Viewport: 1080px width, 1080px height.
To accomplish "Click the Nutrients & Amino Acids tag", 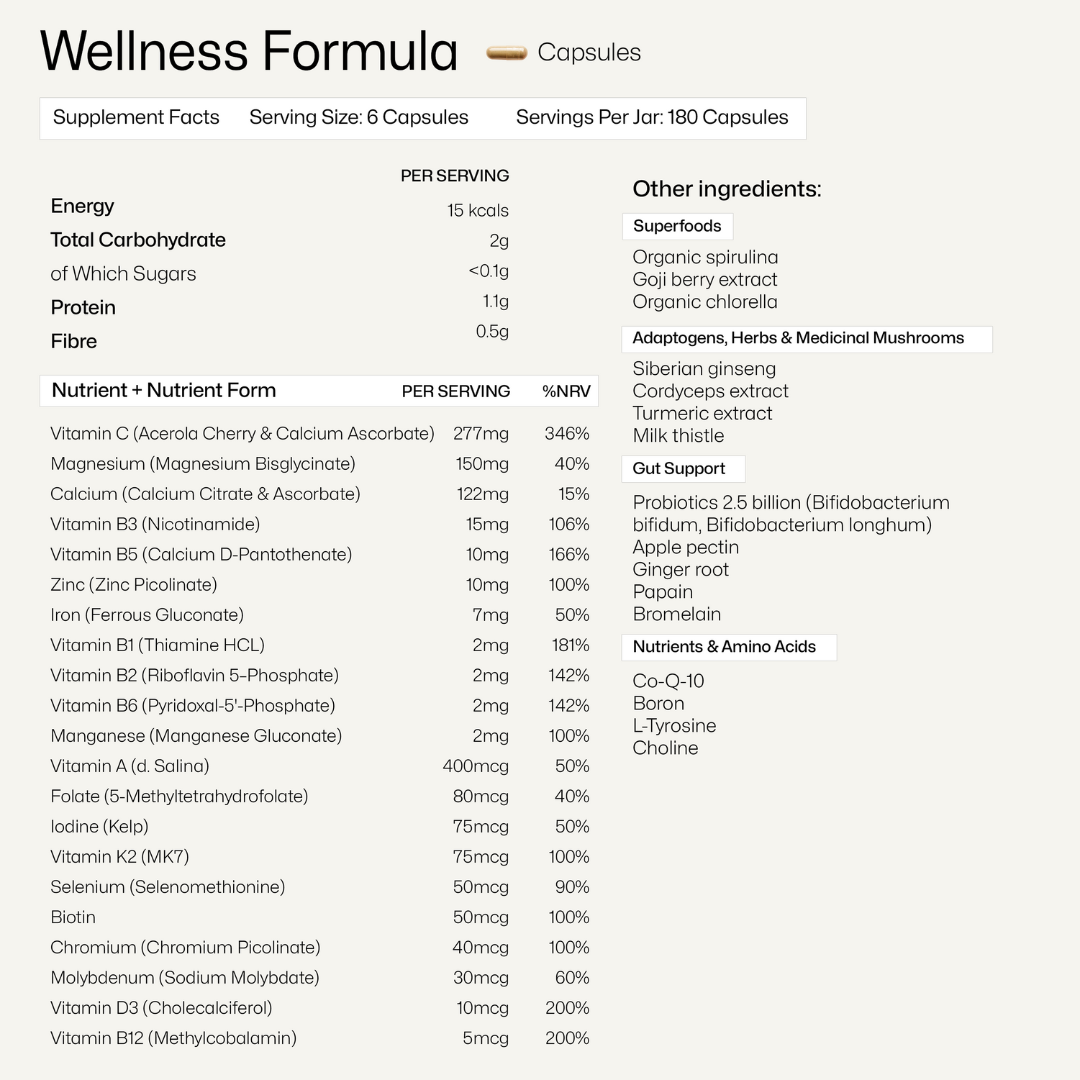I will 724,647.
